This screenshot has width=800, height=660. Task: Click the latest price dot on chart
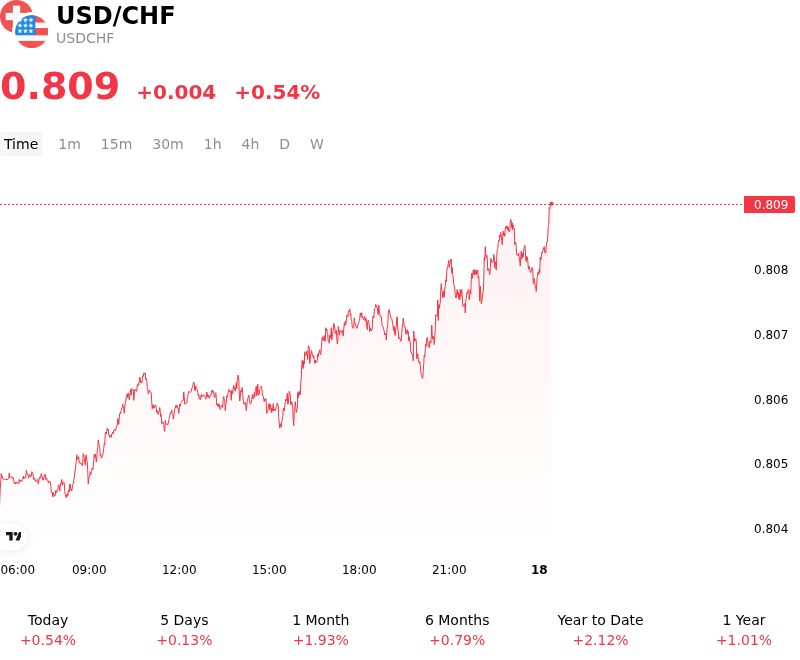point(551,204)
